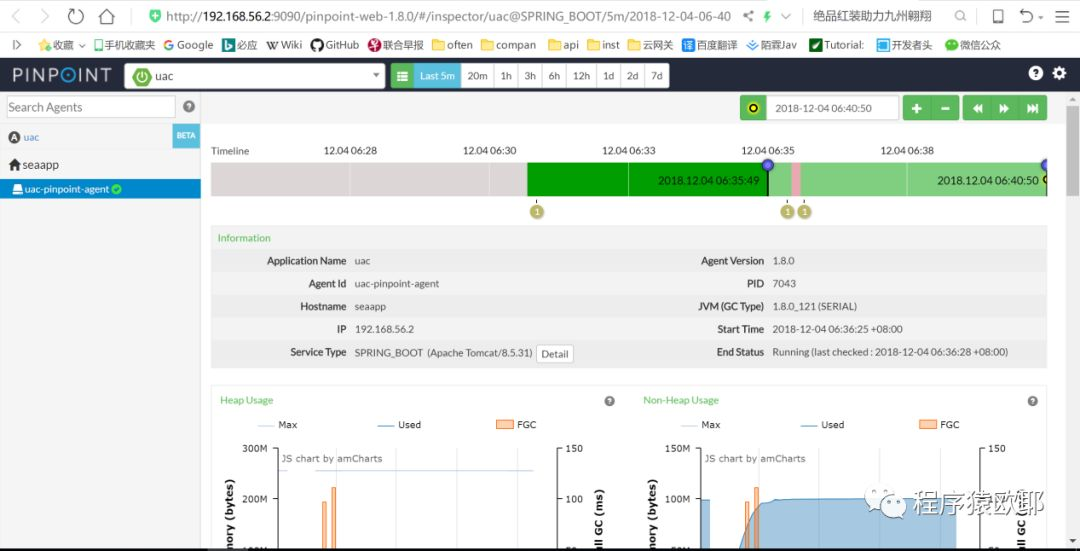Viewport: 1080px width, 551px height.
Task: Open the Pinpoint help question-mark icon
Action: (x=1035, y=73)
